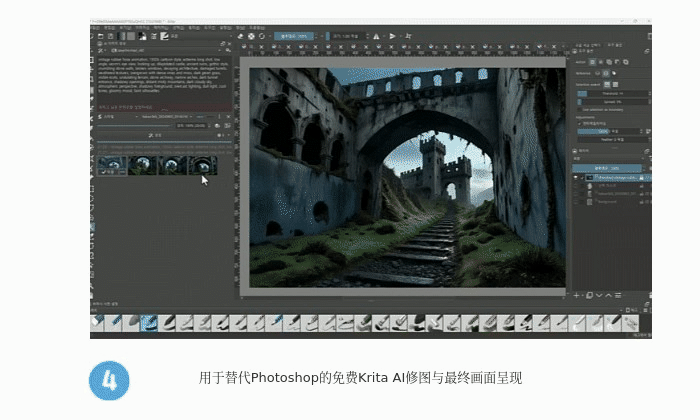
Task: Select the first eraser brush preset
Action: pyautogui.click(x=98, y=322)
